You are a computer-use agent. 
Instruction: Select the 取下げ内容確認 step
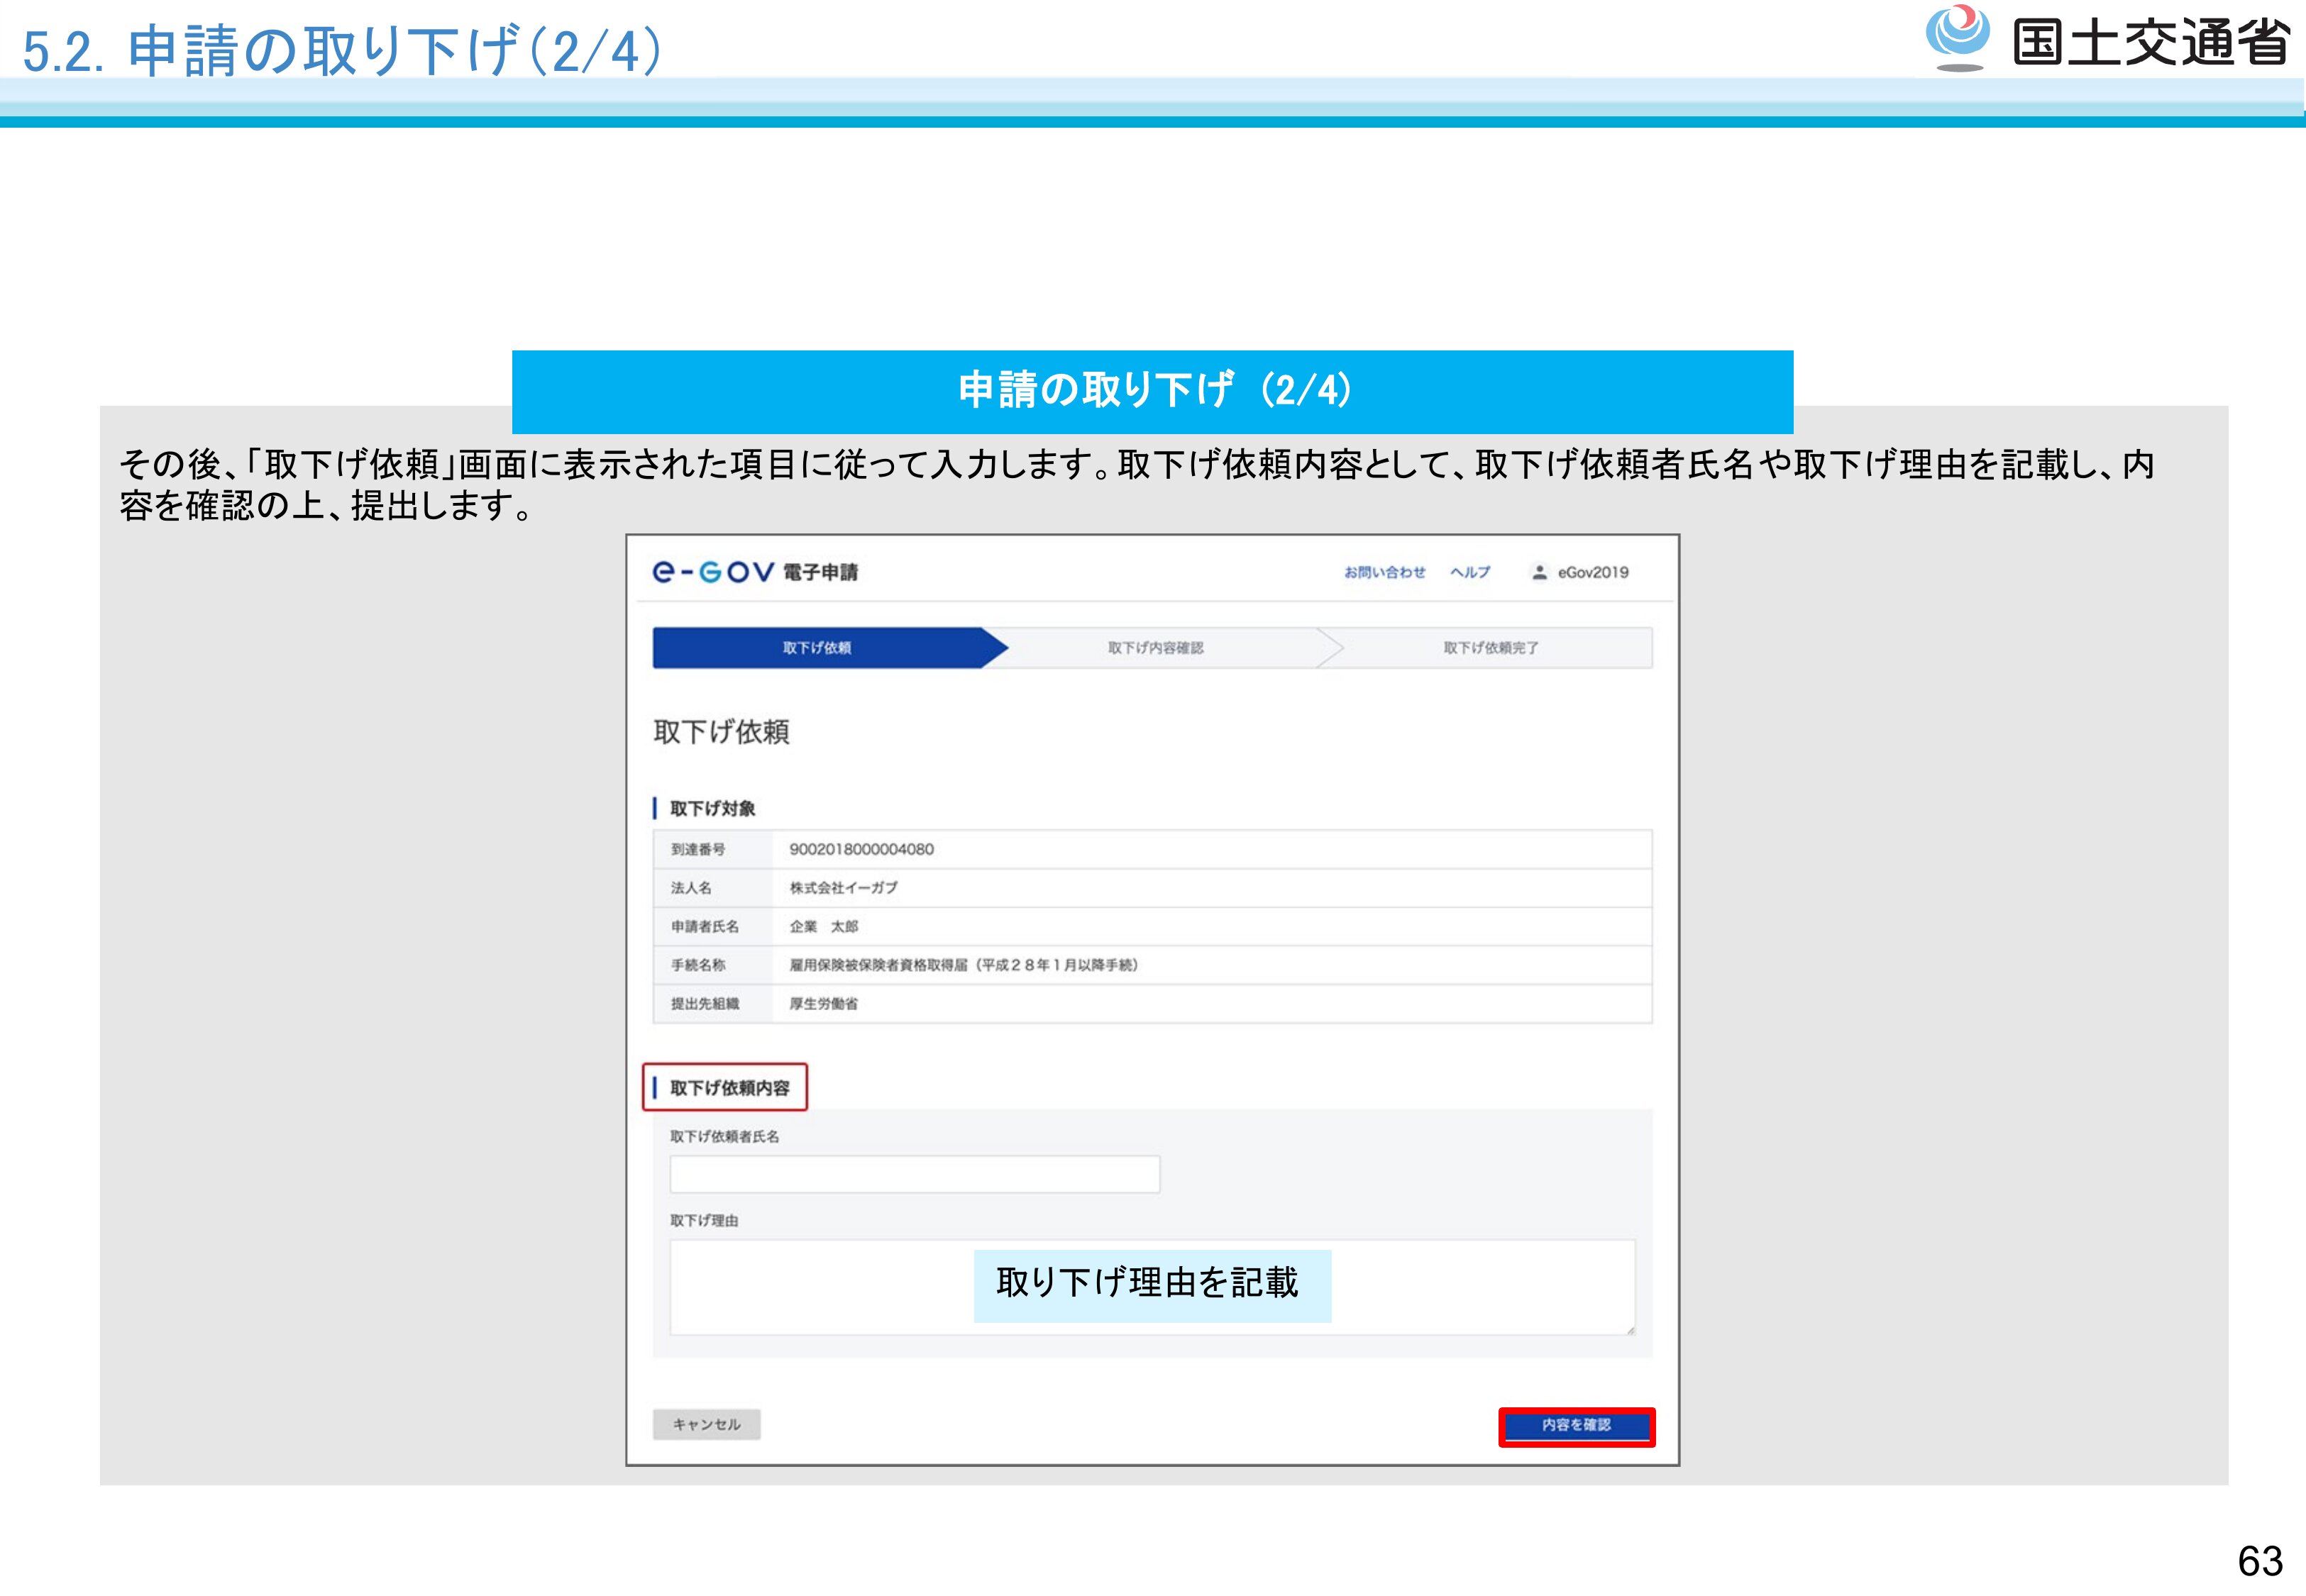click(1155, 648)
